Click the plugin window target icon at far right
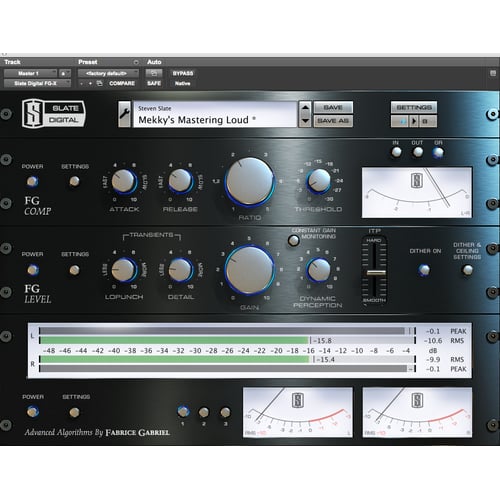Image resolution: width=500 pixels, height=500 pixels. (493, 73)
